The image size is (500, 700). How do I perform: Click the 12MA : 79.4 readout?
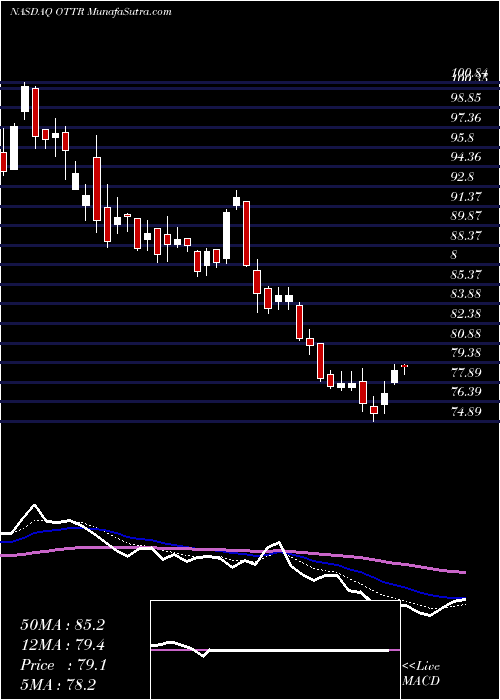(62, 645)
